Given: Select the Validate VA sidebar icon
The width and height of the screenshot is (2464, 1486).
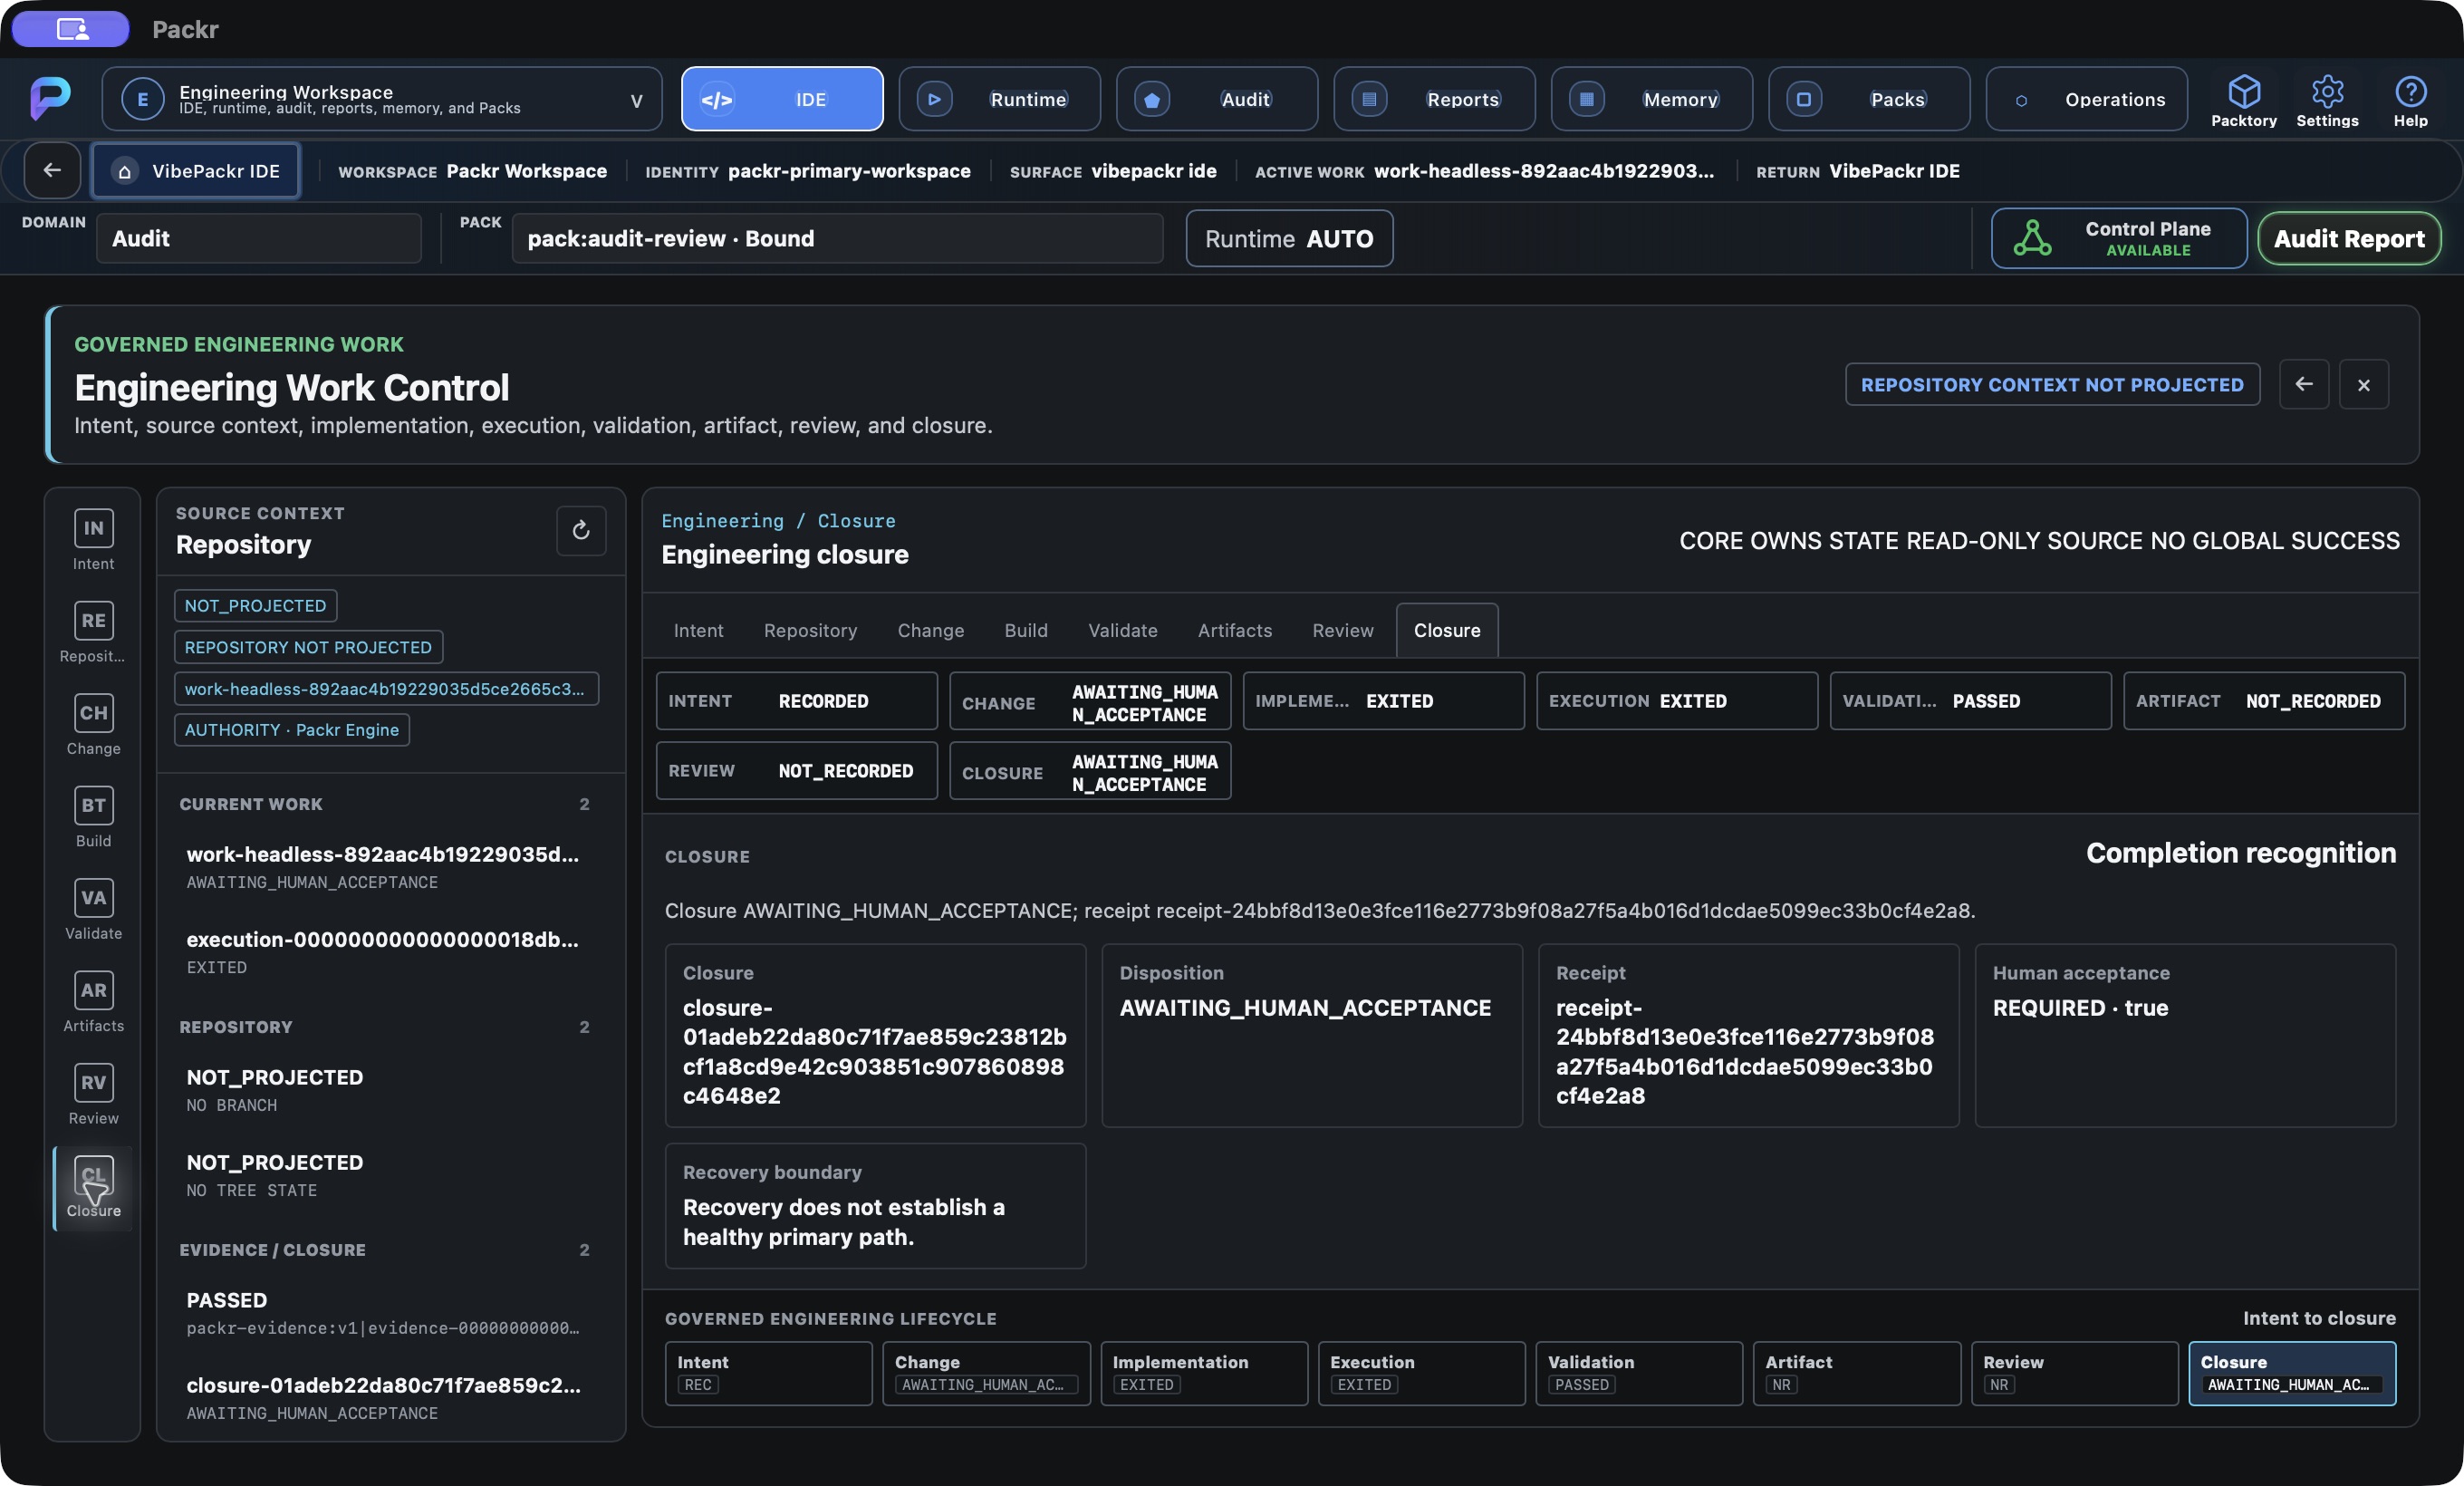Looking at the screenshot, I should [x=93, y=898].
